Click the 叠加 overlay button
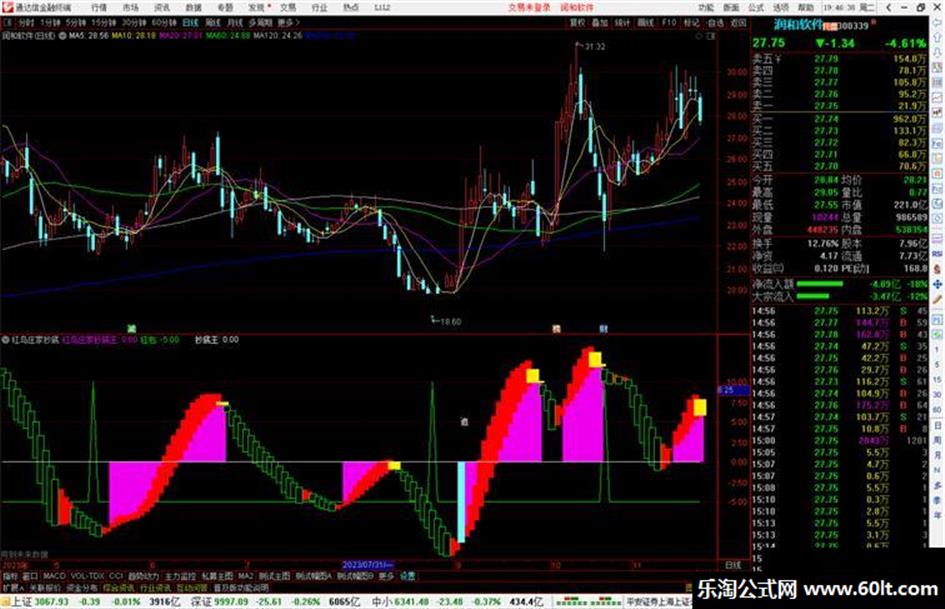This screenshot has width=945, height=609. tap(600, 22)
